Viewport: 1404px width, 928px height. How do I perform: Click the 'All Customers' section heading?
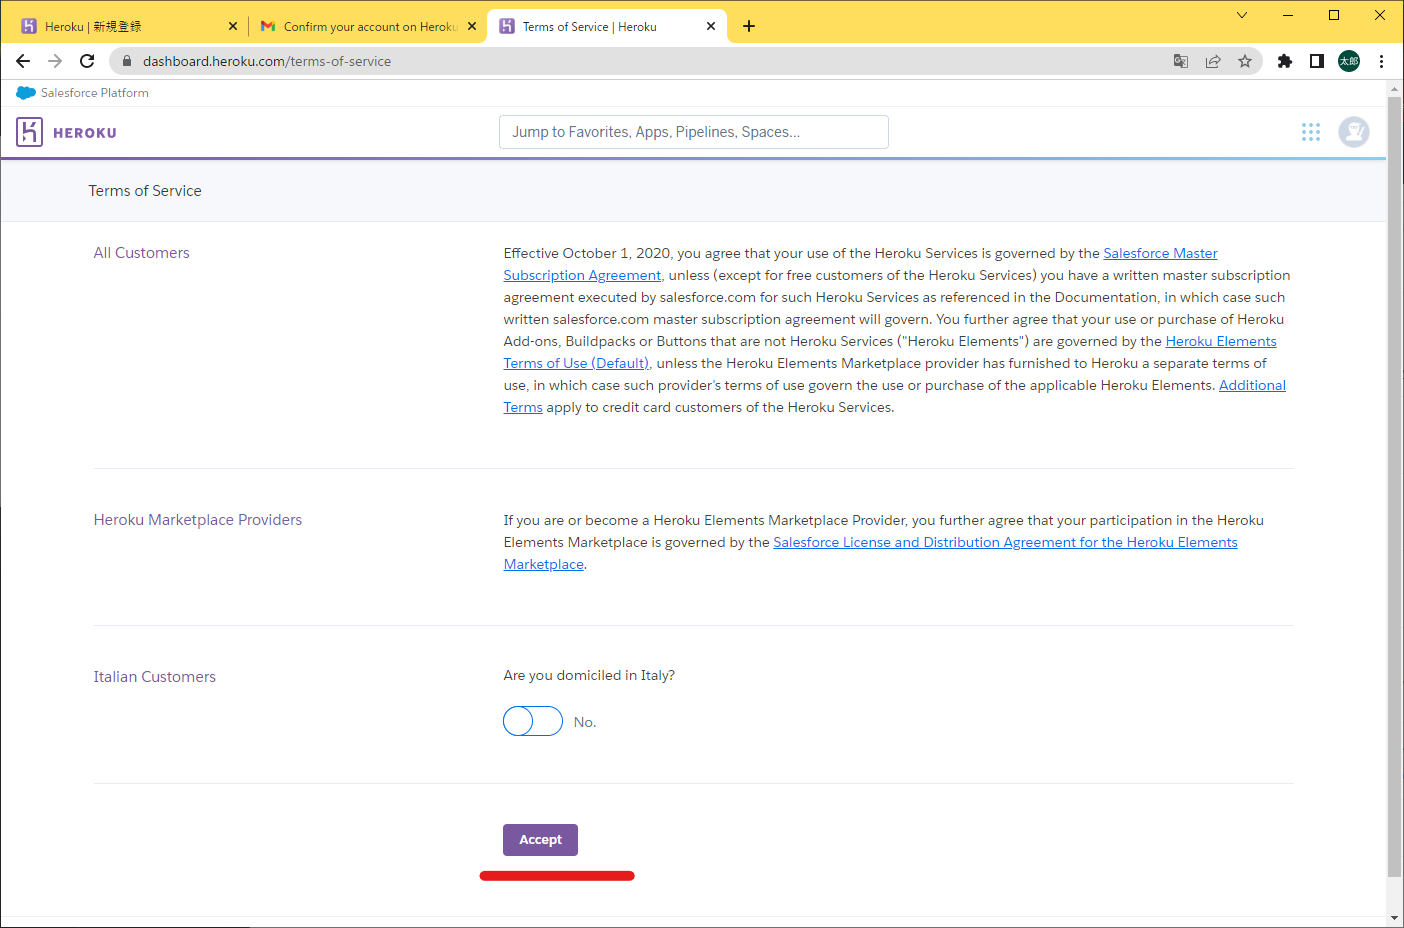142,253
